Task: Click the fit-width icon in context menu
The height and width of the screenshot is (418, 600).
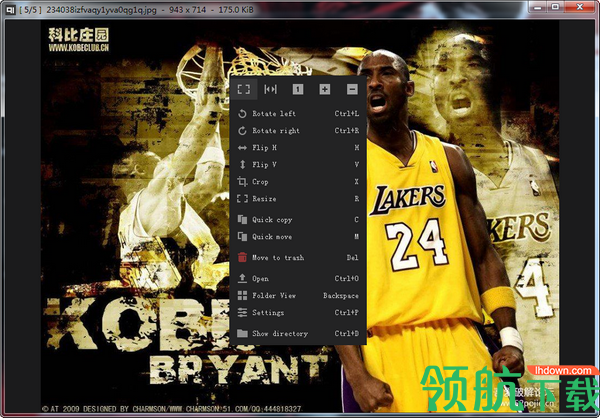Action: (x=271, y=89)
